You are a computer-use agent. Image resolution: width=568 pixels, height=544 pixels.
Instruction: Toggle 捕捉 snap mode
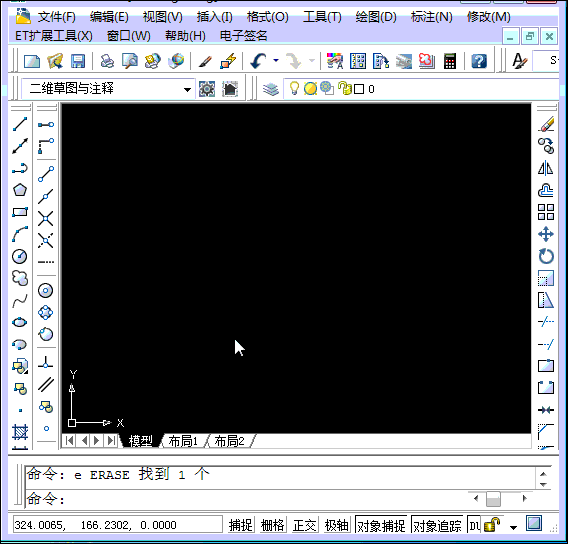coord(241,525)
